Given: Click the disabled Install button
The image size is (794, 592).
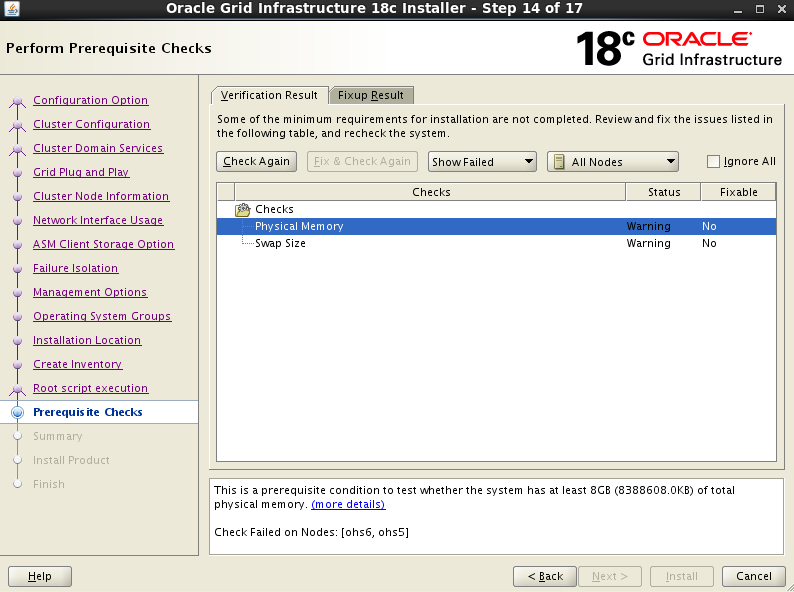Looking at the screenshot, I should (682, 576).
